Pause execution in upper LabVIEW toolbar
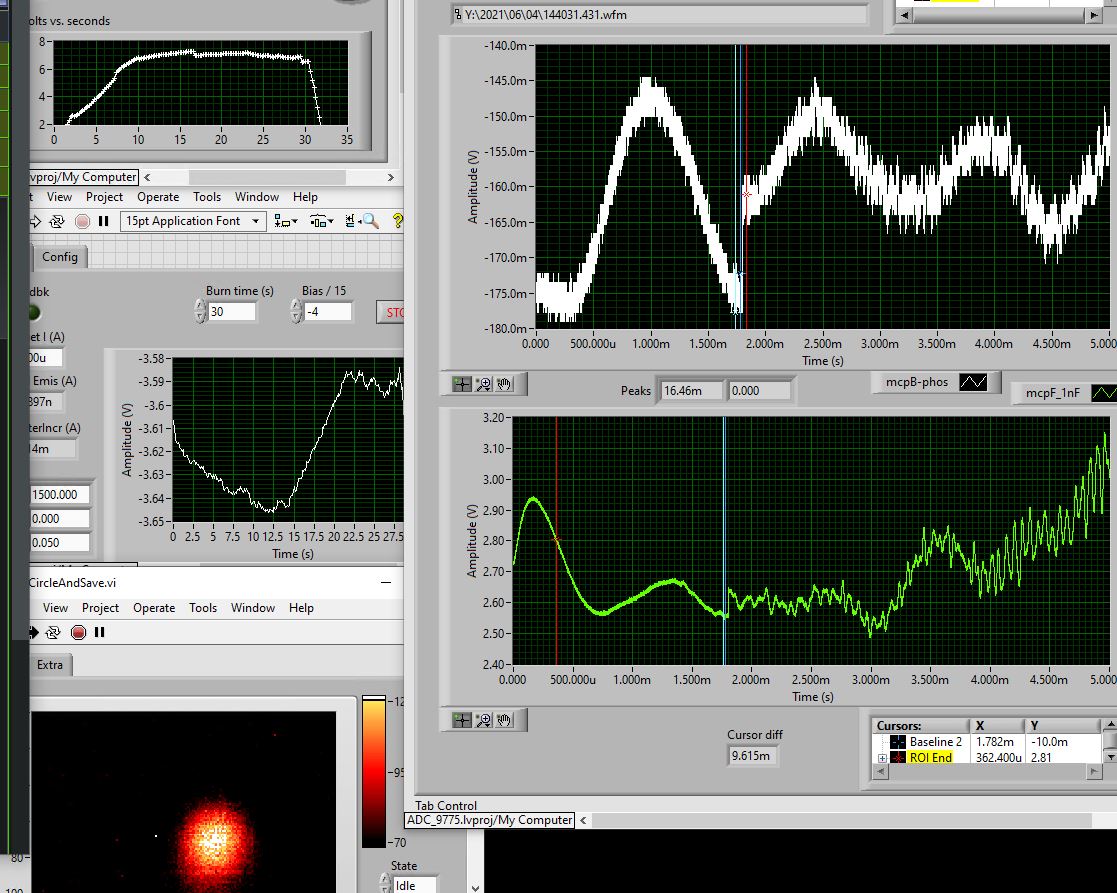This screenshot has height=893, width=1117. [x=103, y=221]
